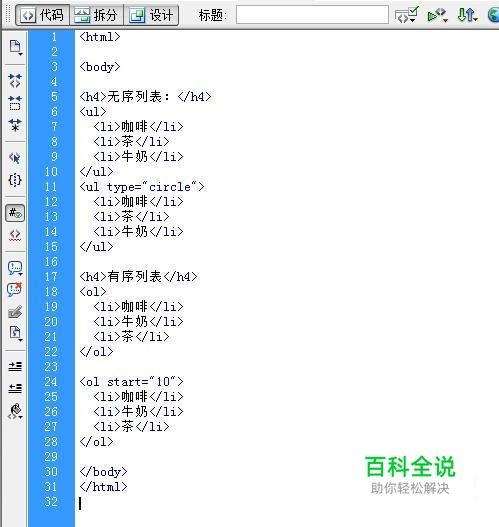The height and width of the screenshot is (527, 499).
Task: Click line number 5 in the gutter
Action: point(54,97)
